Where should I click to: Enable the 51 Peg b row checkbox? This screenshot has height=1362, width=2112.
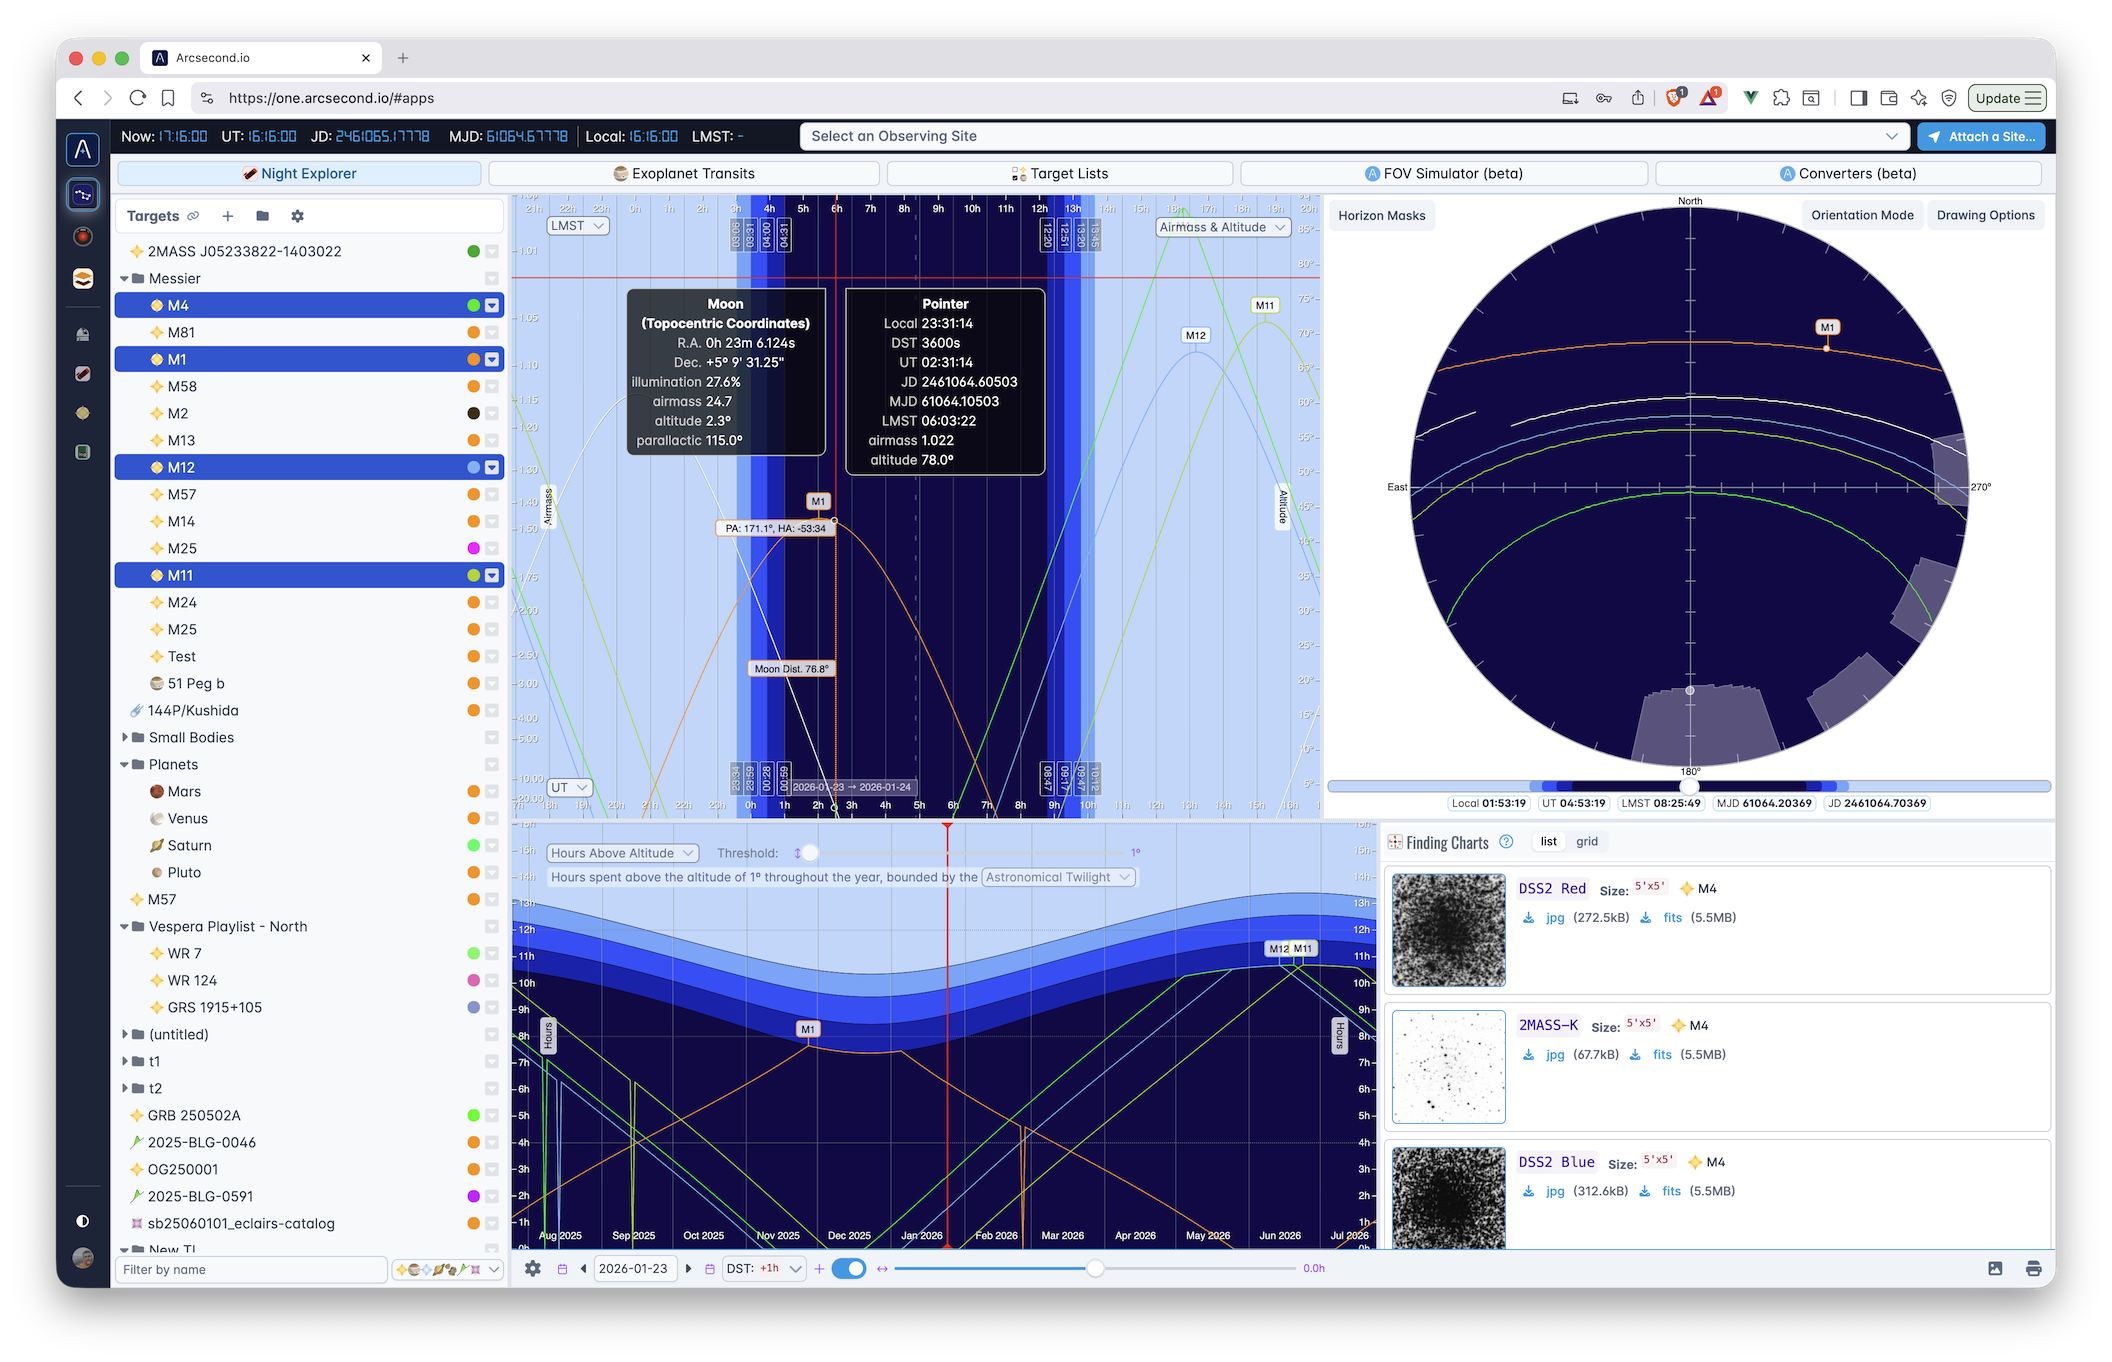tap(492, 684)
